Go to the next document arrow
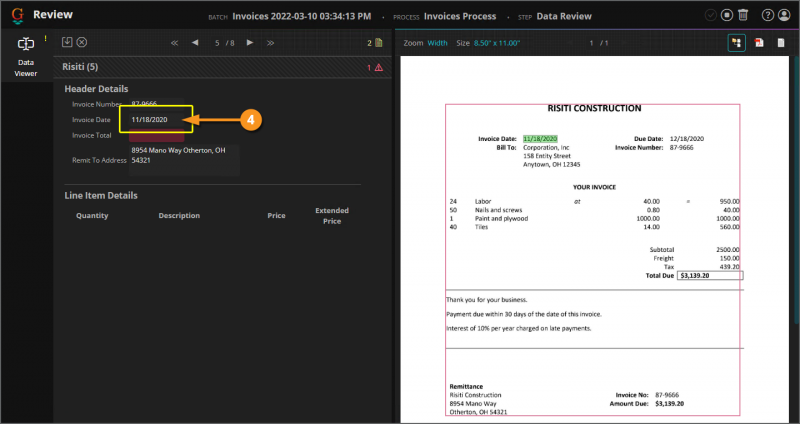 (250, 43)
